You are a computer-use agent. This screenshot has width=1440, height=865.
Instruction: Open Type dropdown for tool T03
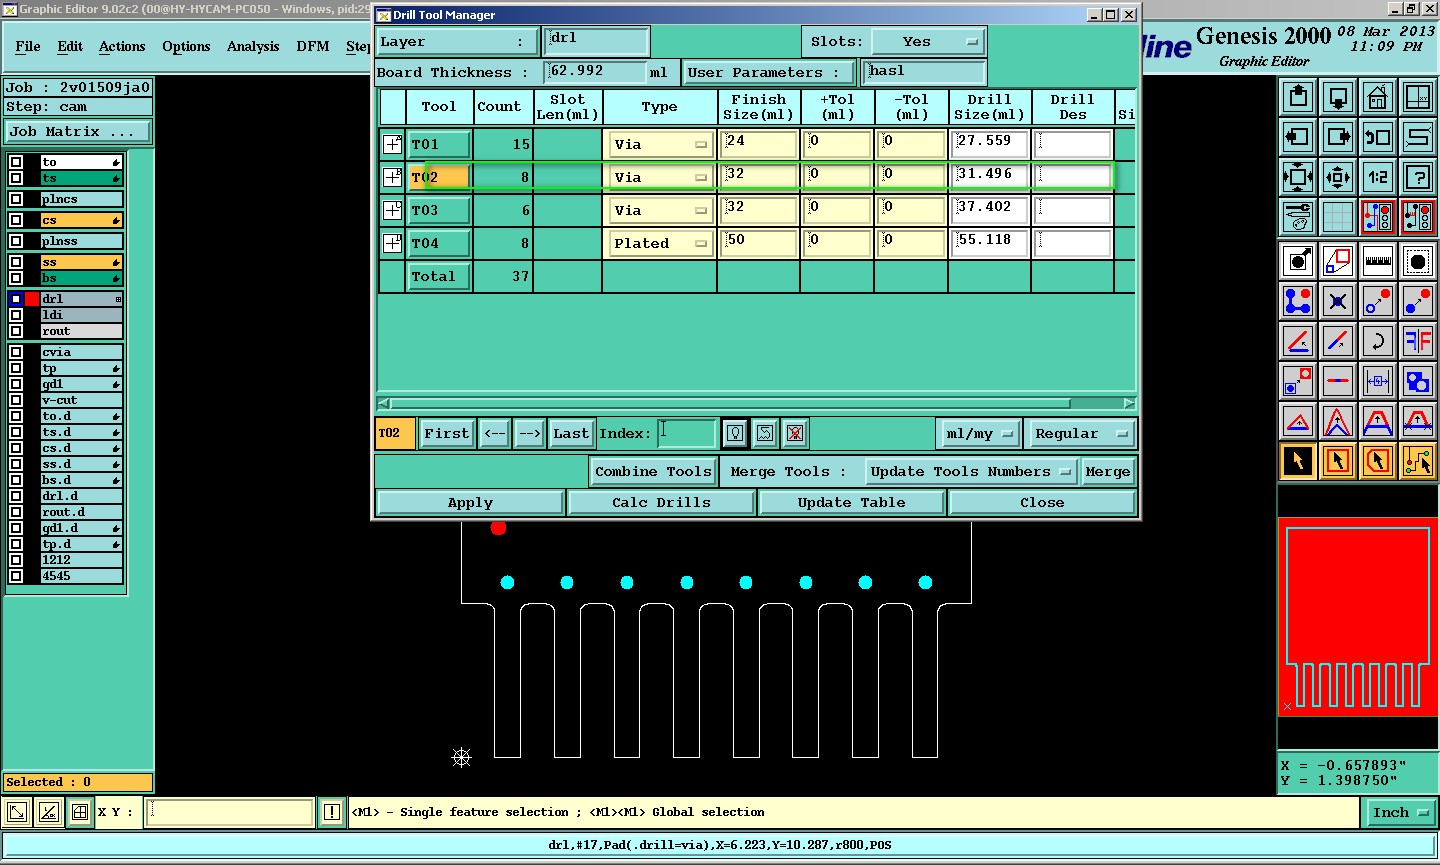coord(659,211)
